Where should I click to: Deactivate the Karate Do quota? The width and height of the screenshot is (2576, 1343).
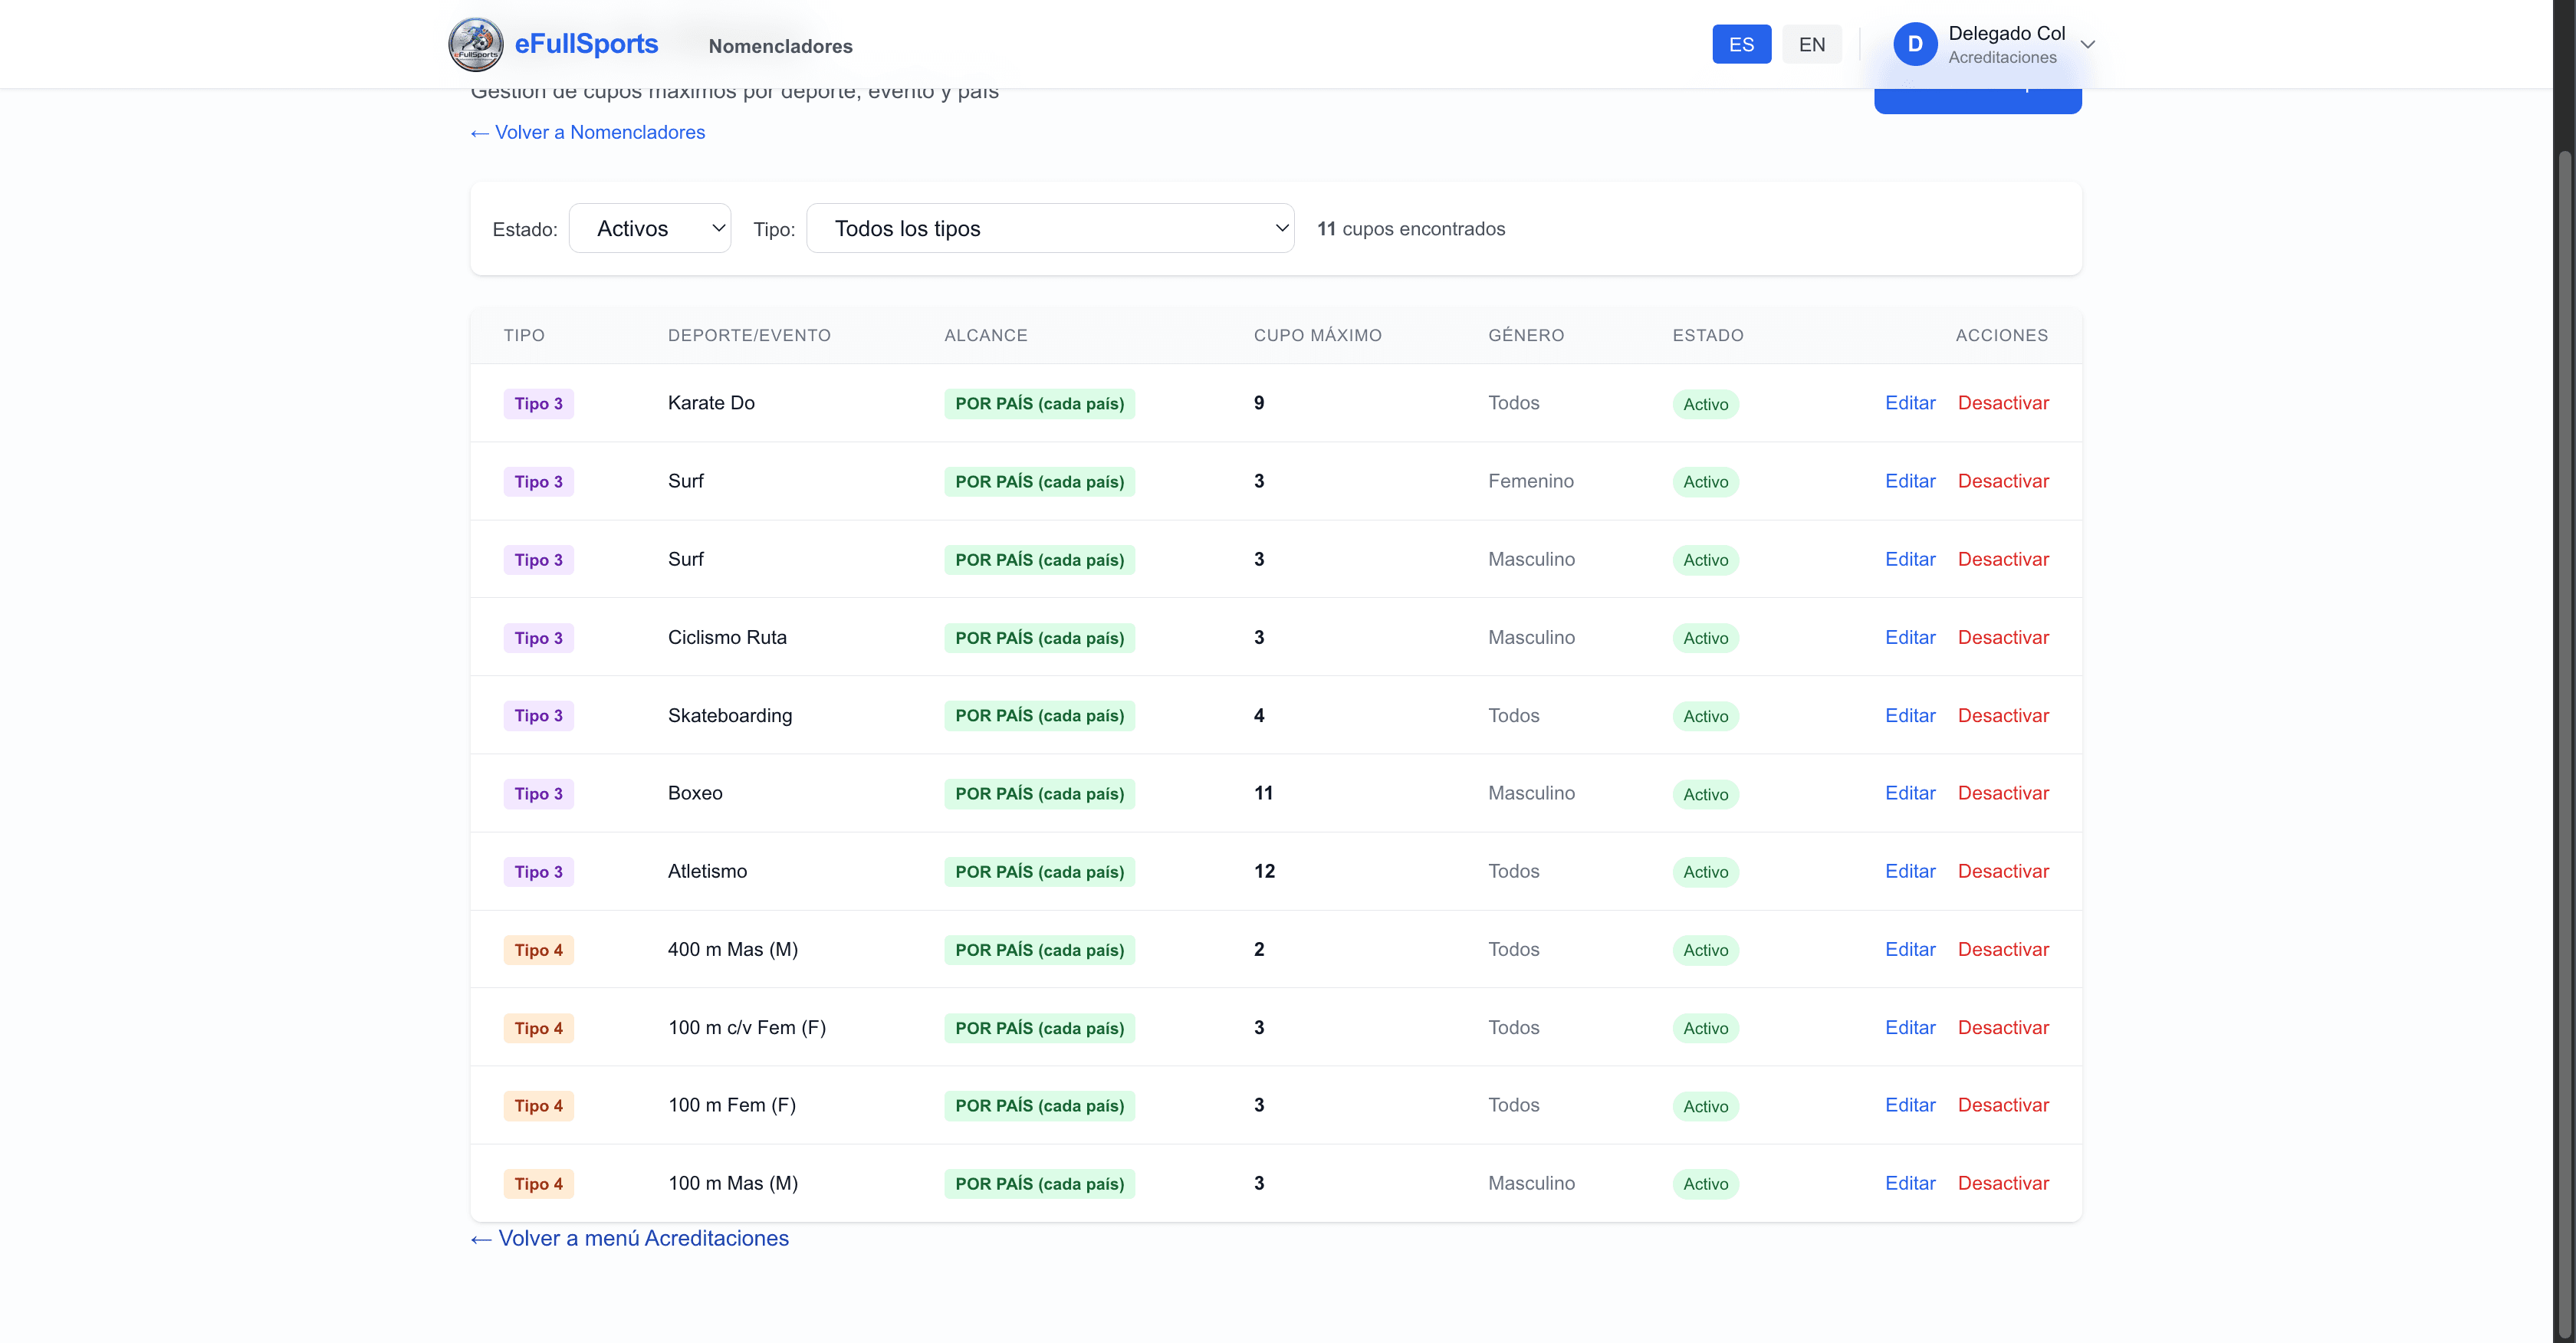coord(2003,403)
